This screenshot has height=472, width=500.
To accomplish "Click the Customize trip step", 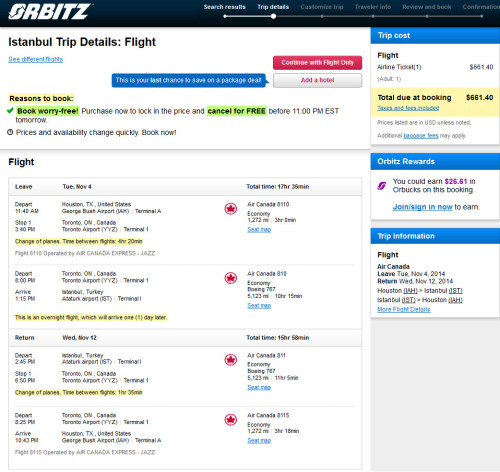I will (x=322, y=7).
